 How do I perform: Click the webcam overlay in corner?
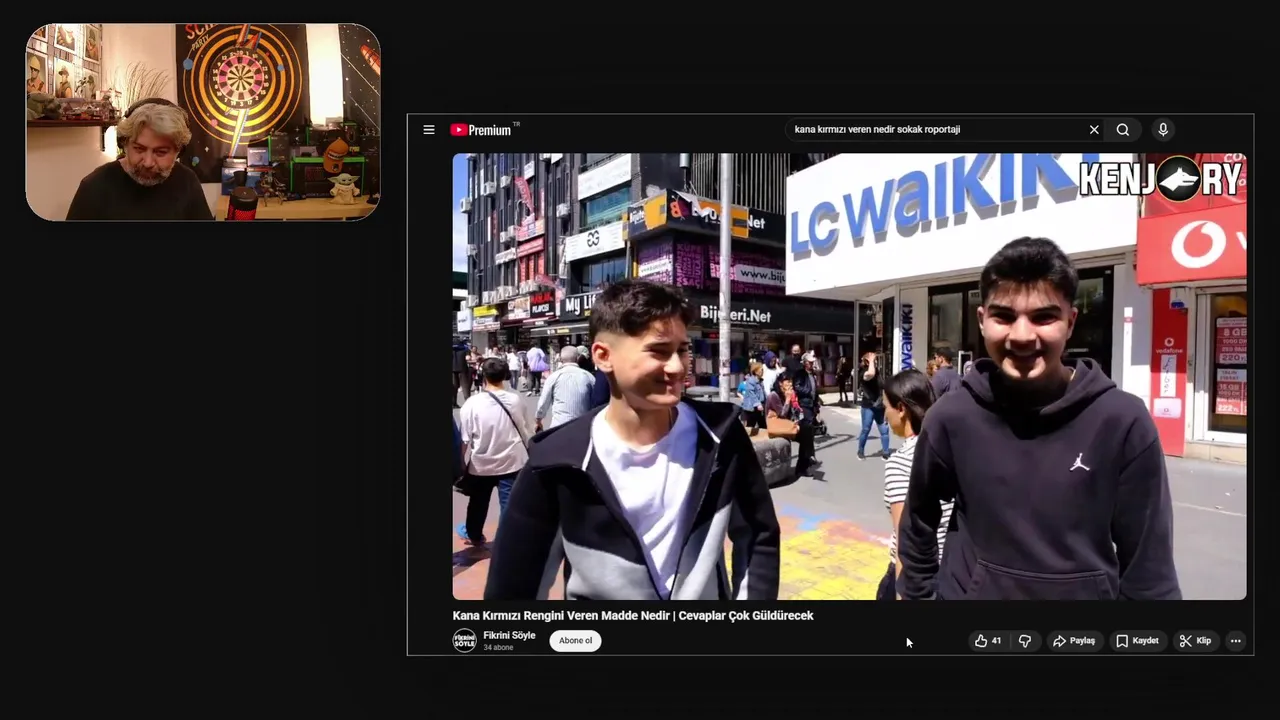(x=203, y=122)
